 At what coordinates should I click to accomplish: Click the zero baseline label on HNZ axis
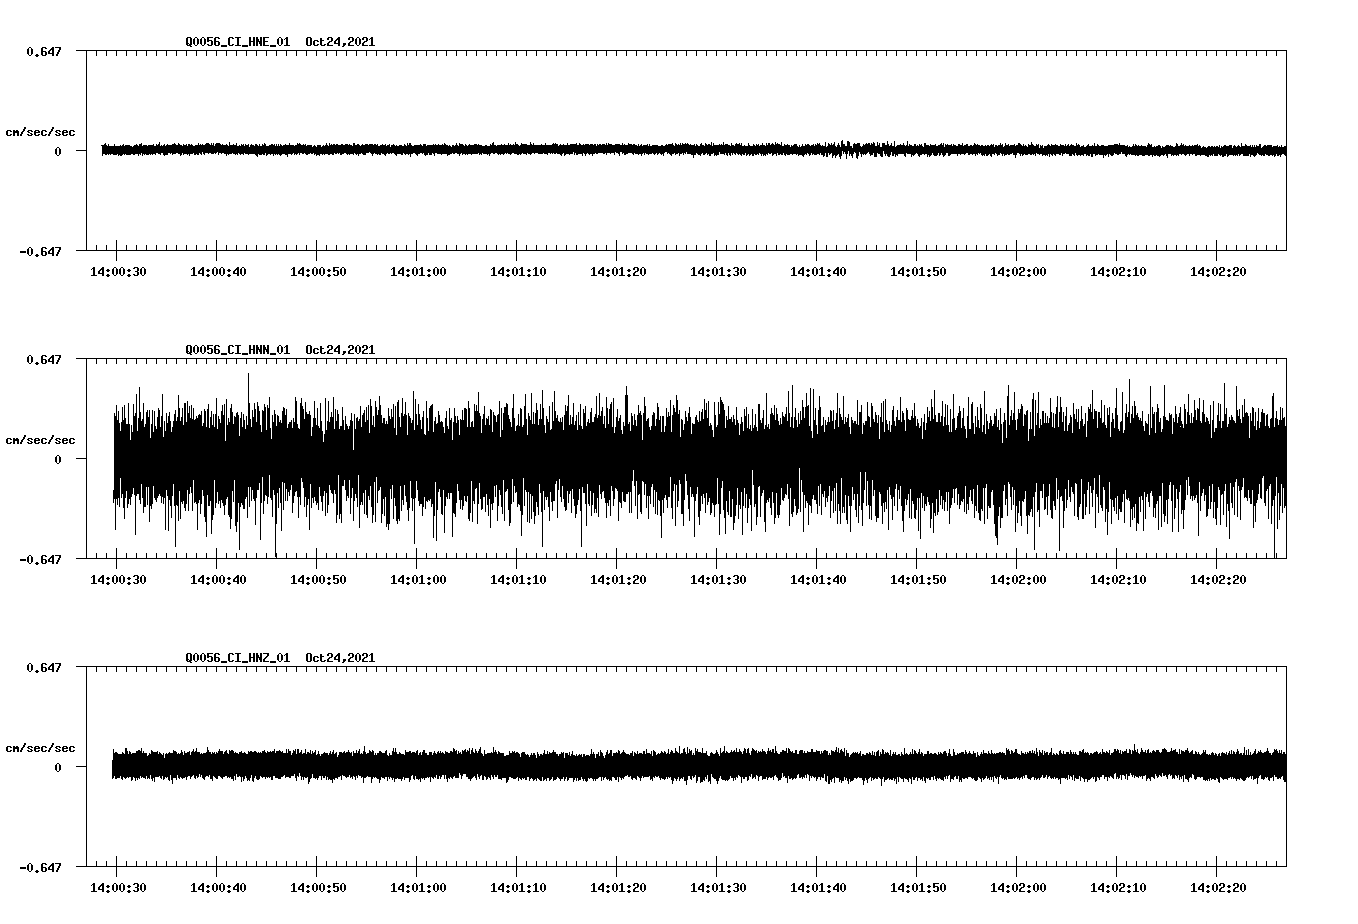[x=58, y=767]
